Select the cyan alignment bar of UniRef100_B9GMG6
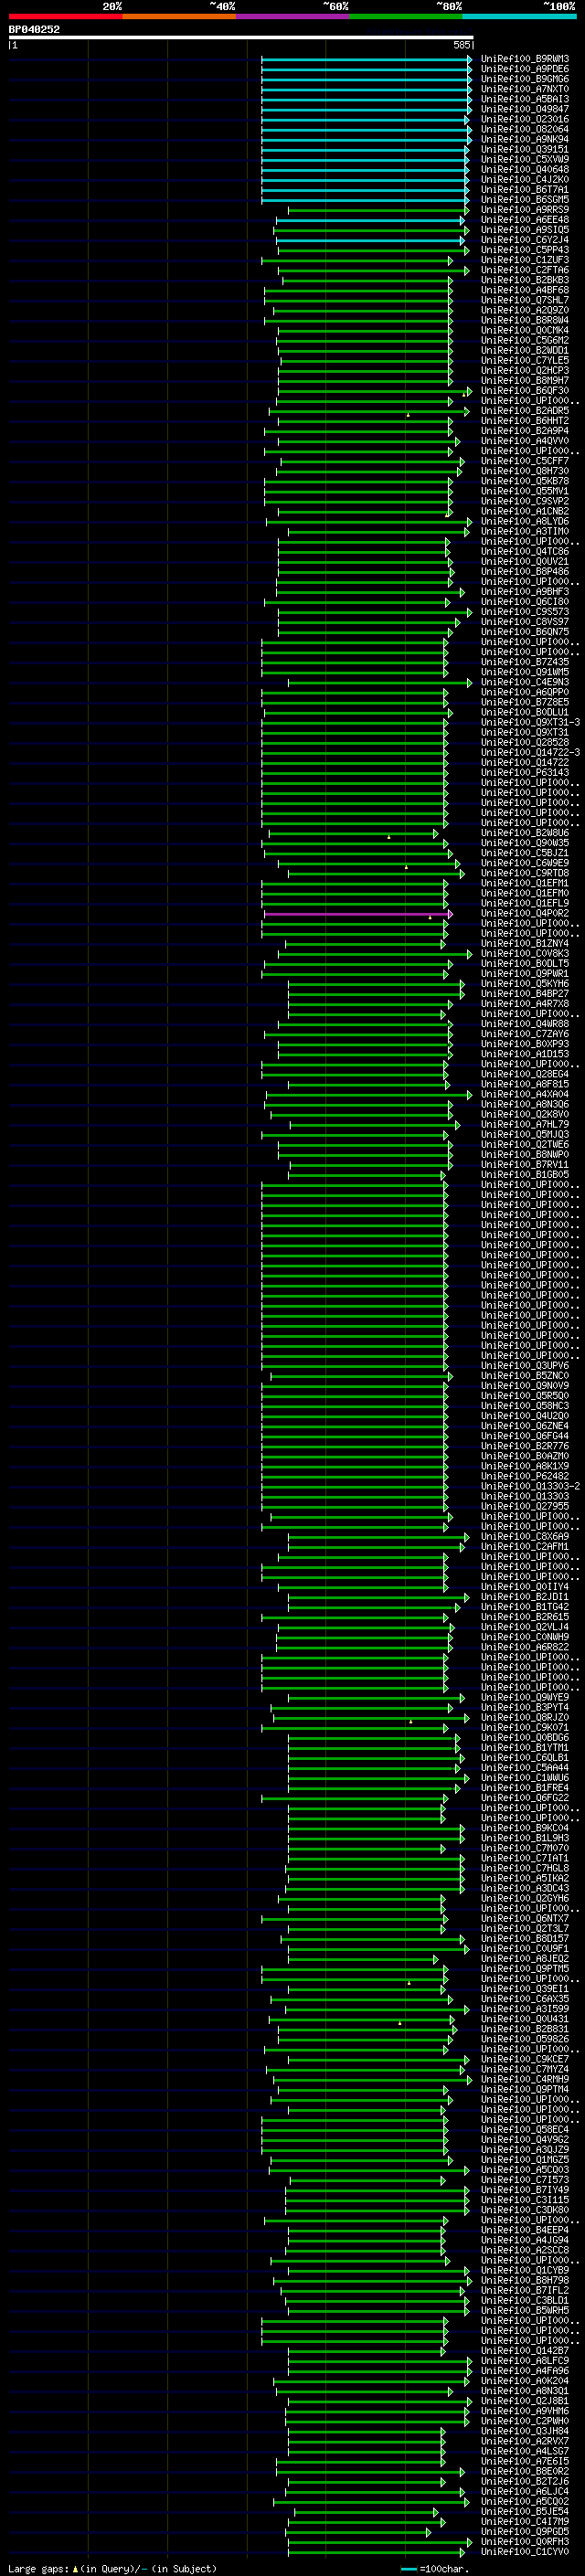The height and width of the screenshot is (2576, 585). 366,79
